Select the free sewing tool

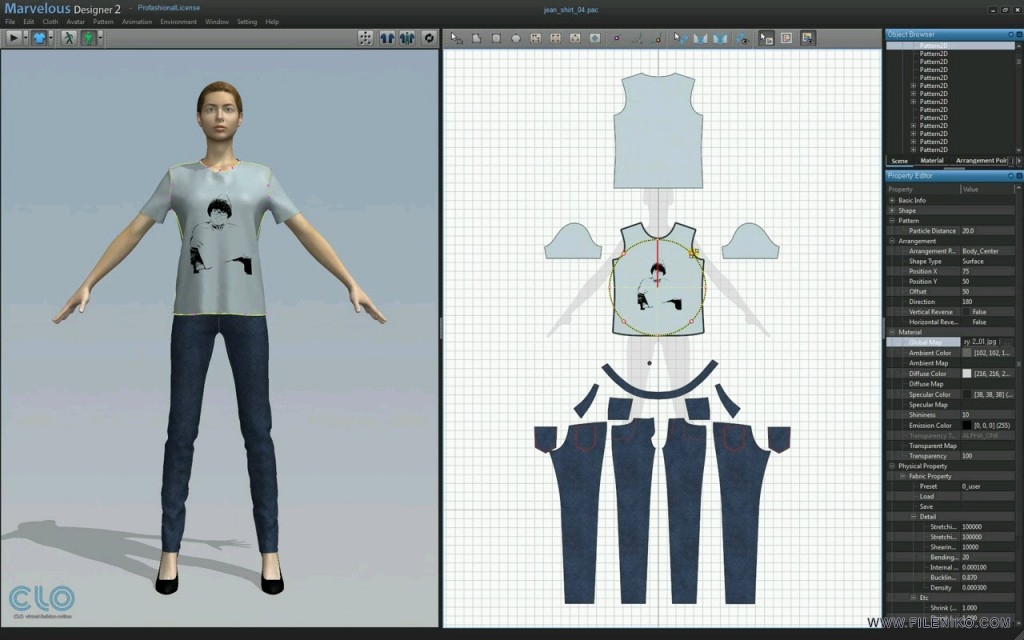coord(720,39)
